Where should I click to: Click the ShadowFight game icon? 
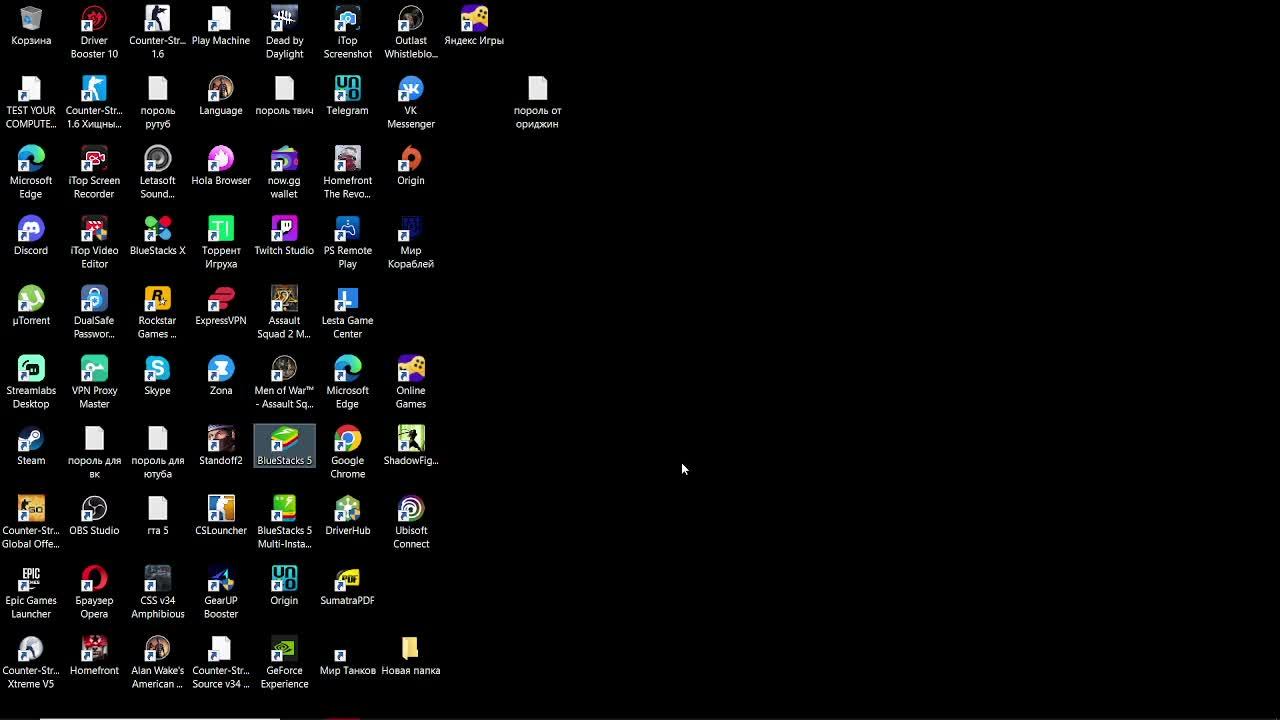tap(411, 446)
